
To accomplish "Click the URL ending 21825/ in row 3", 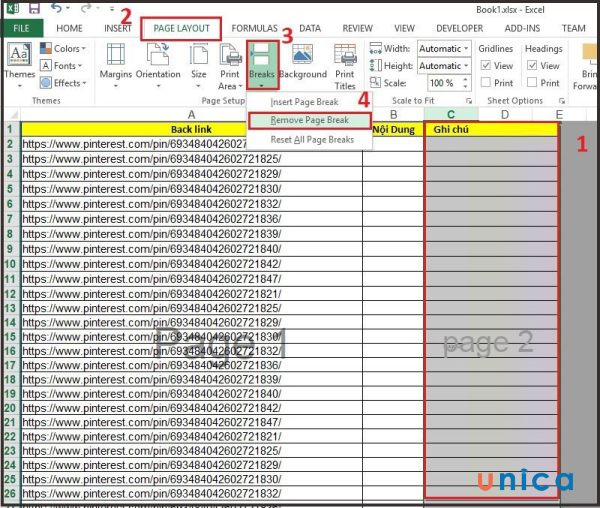I will tap(152, 159).
